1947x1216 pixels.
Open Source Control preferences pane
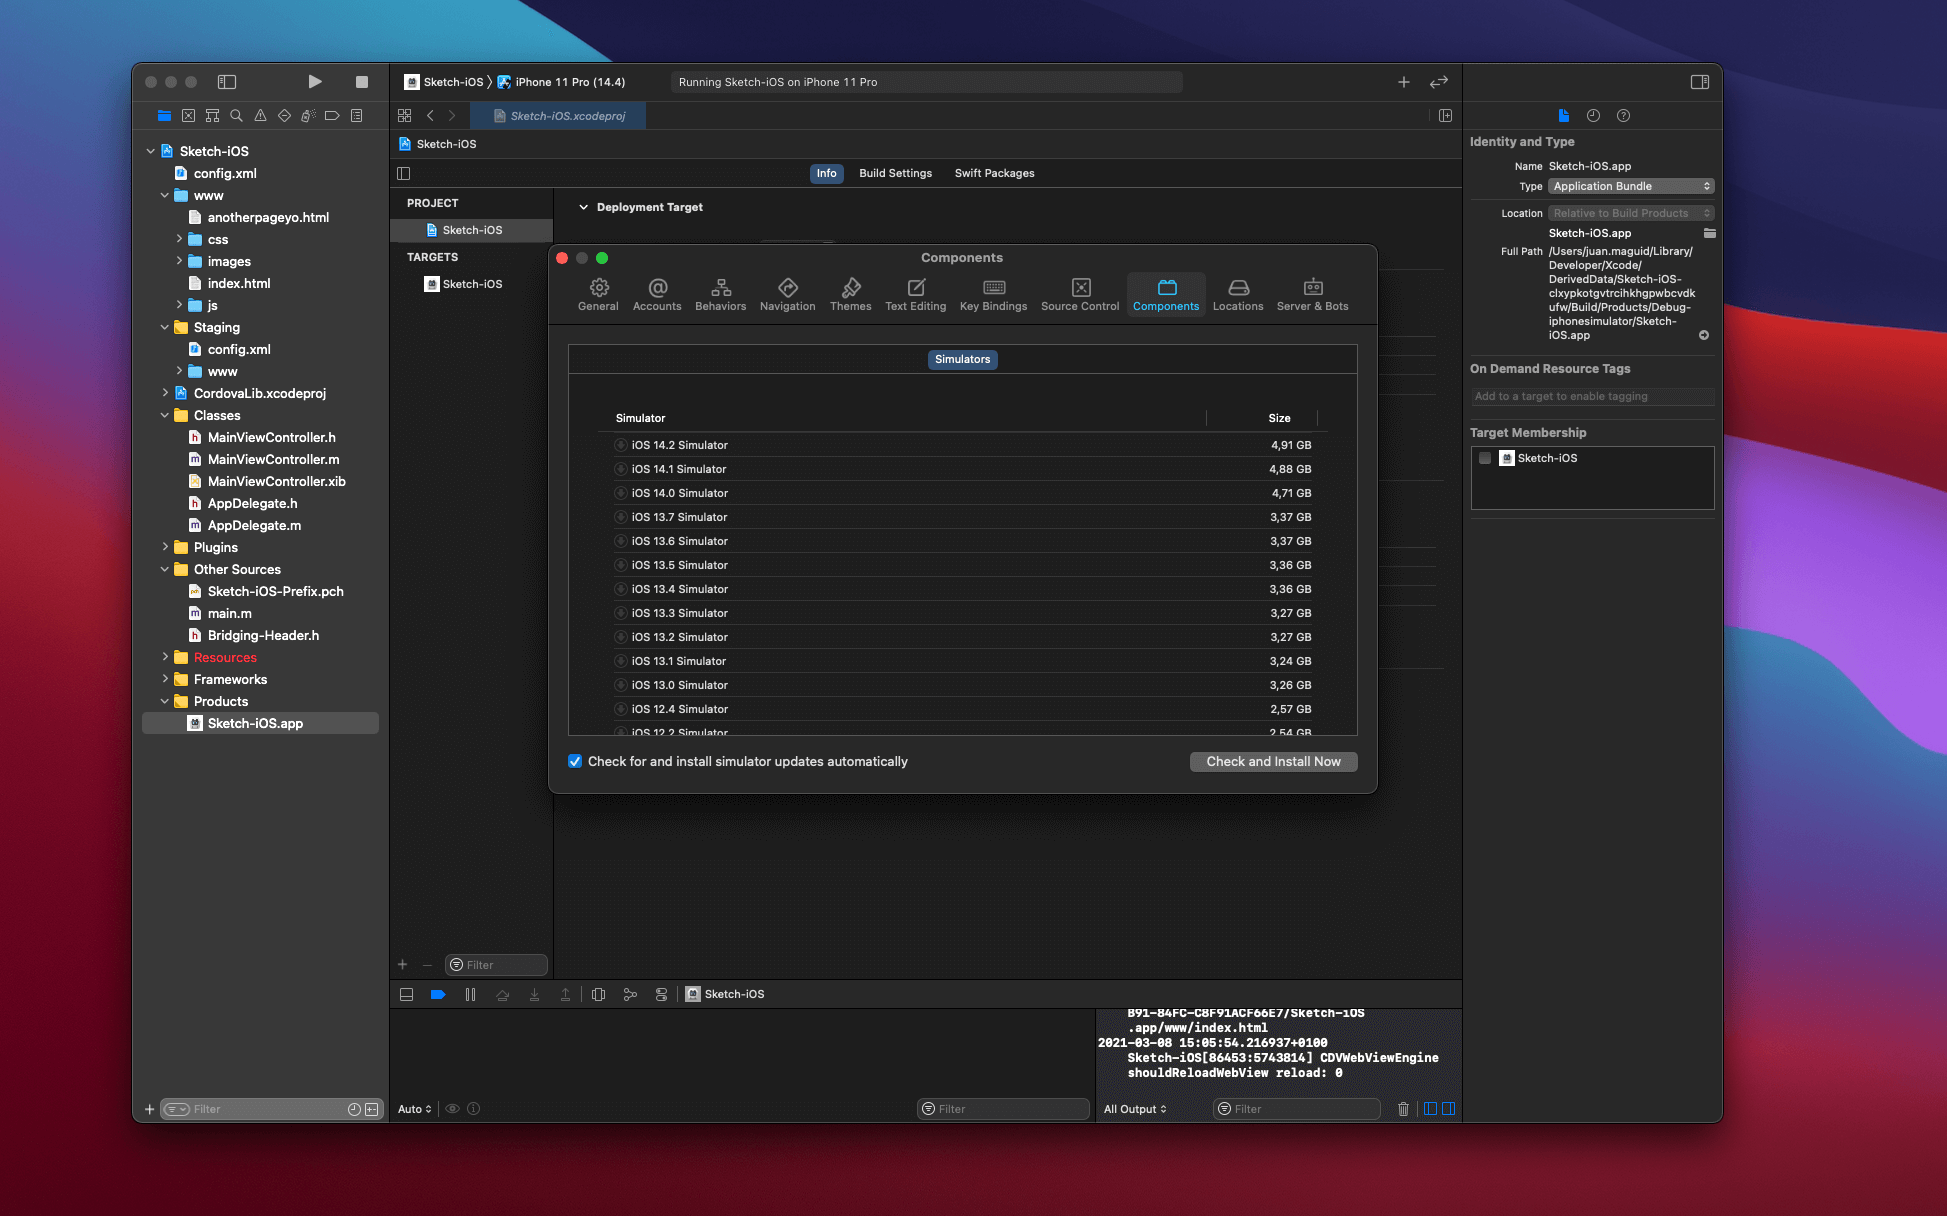(x=1080, y=295)
